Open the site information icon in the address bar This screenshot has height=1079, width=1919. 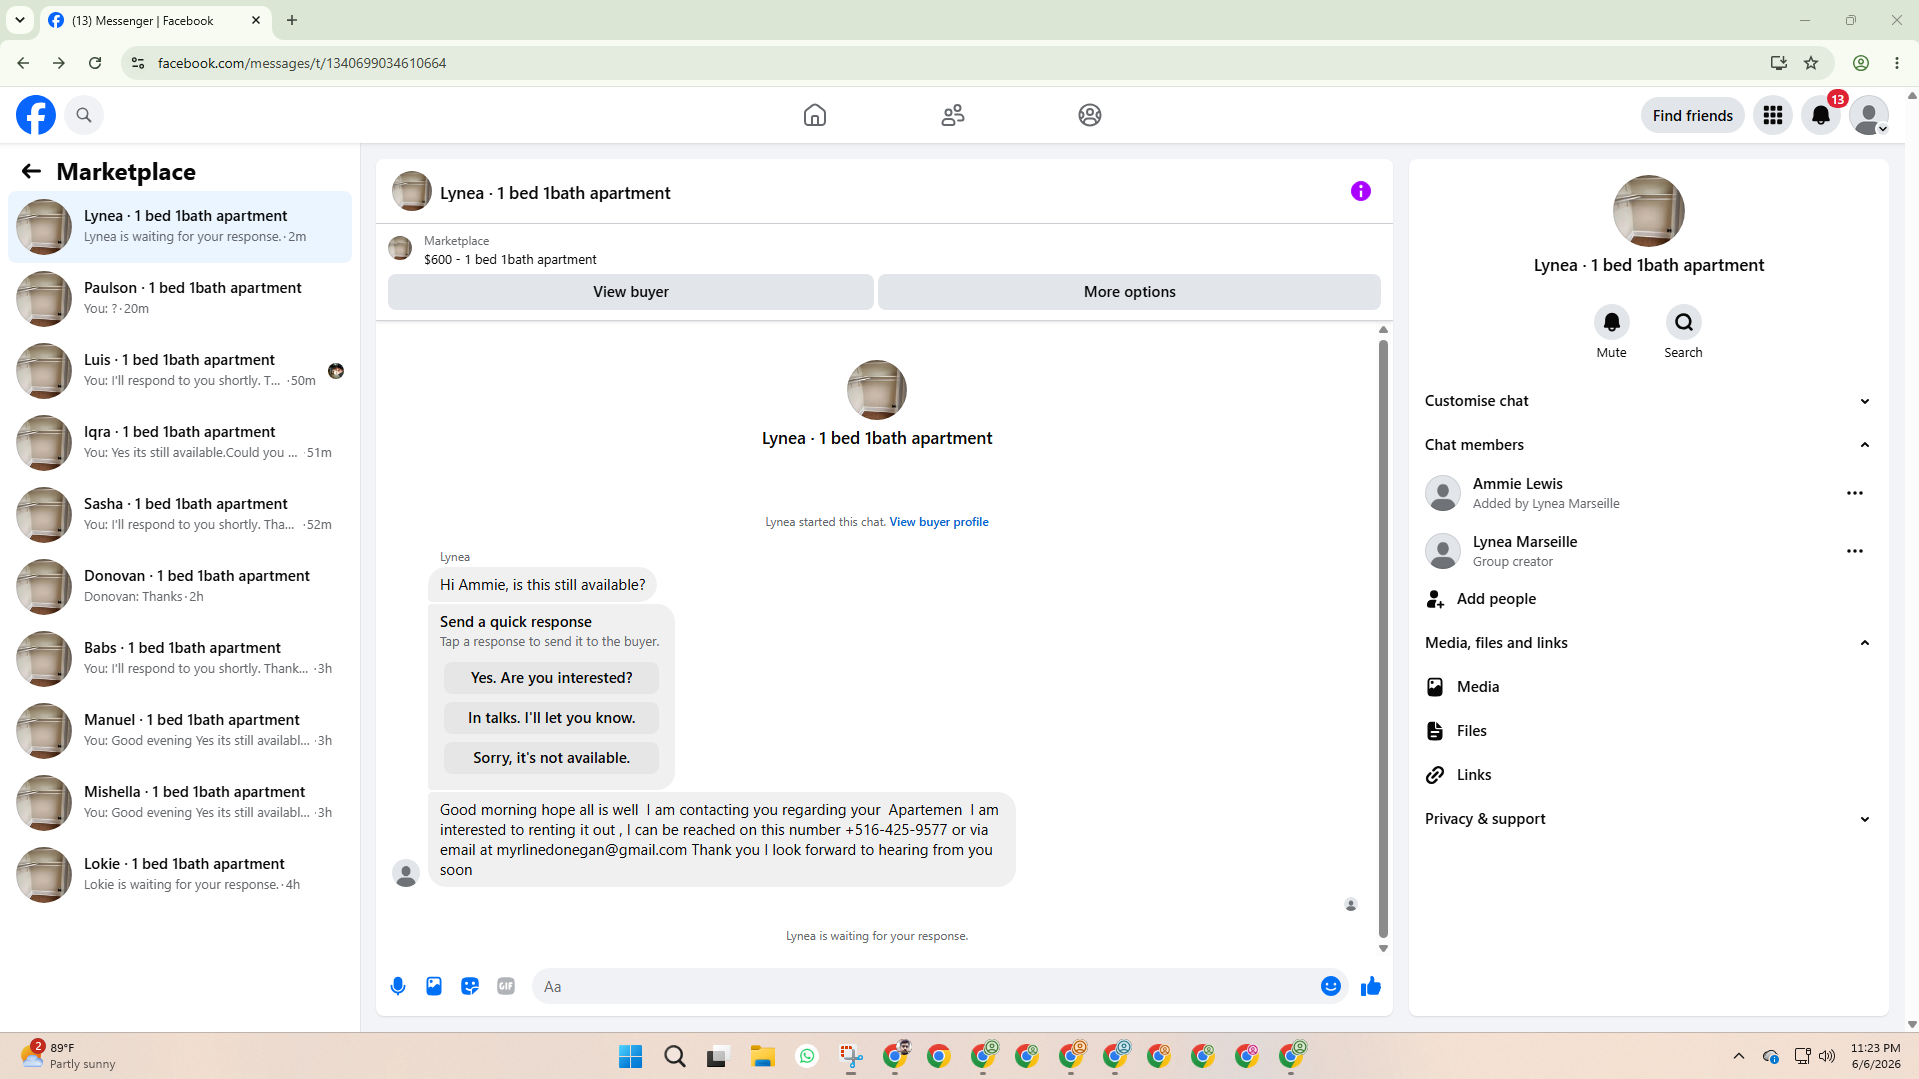pyautogui.click(x=138, y=63)
